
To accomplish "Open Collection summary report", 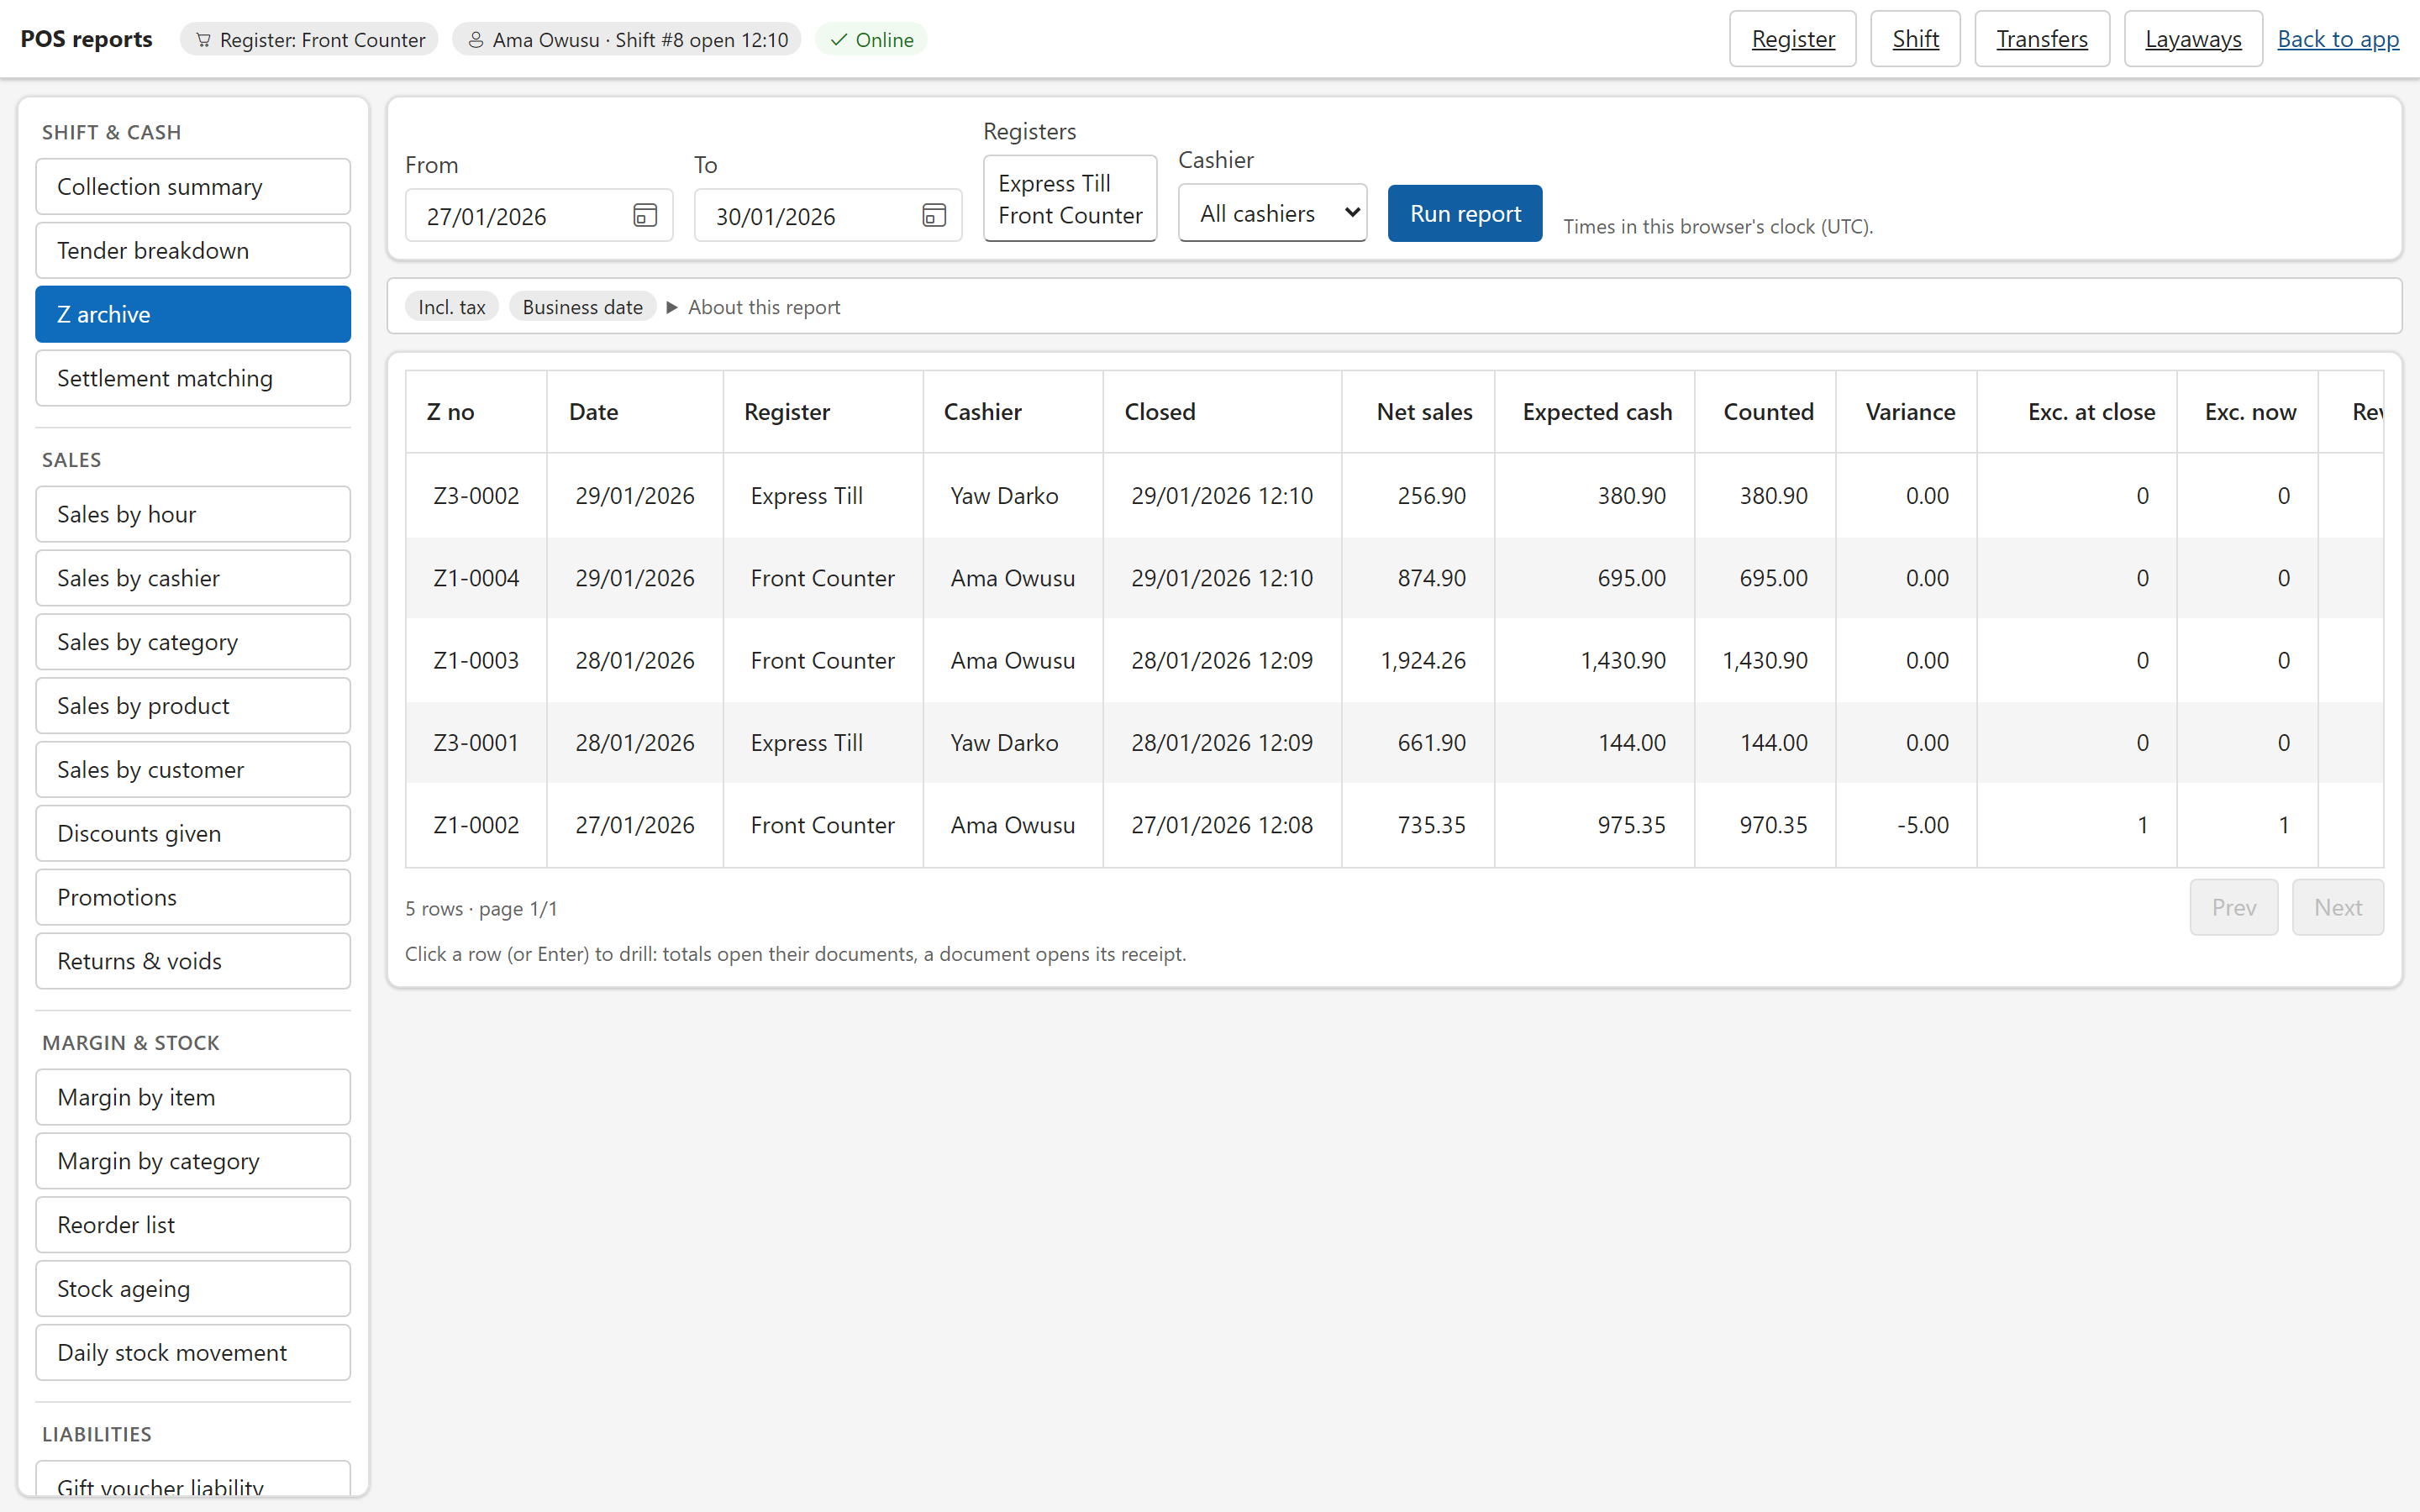I will tap(193, 187).
